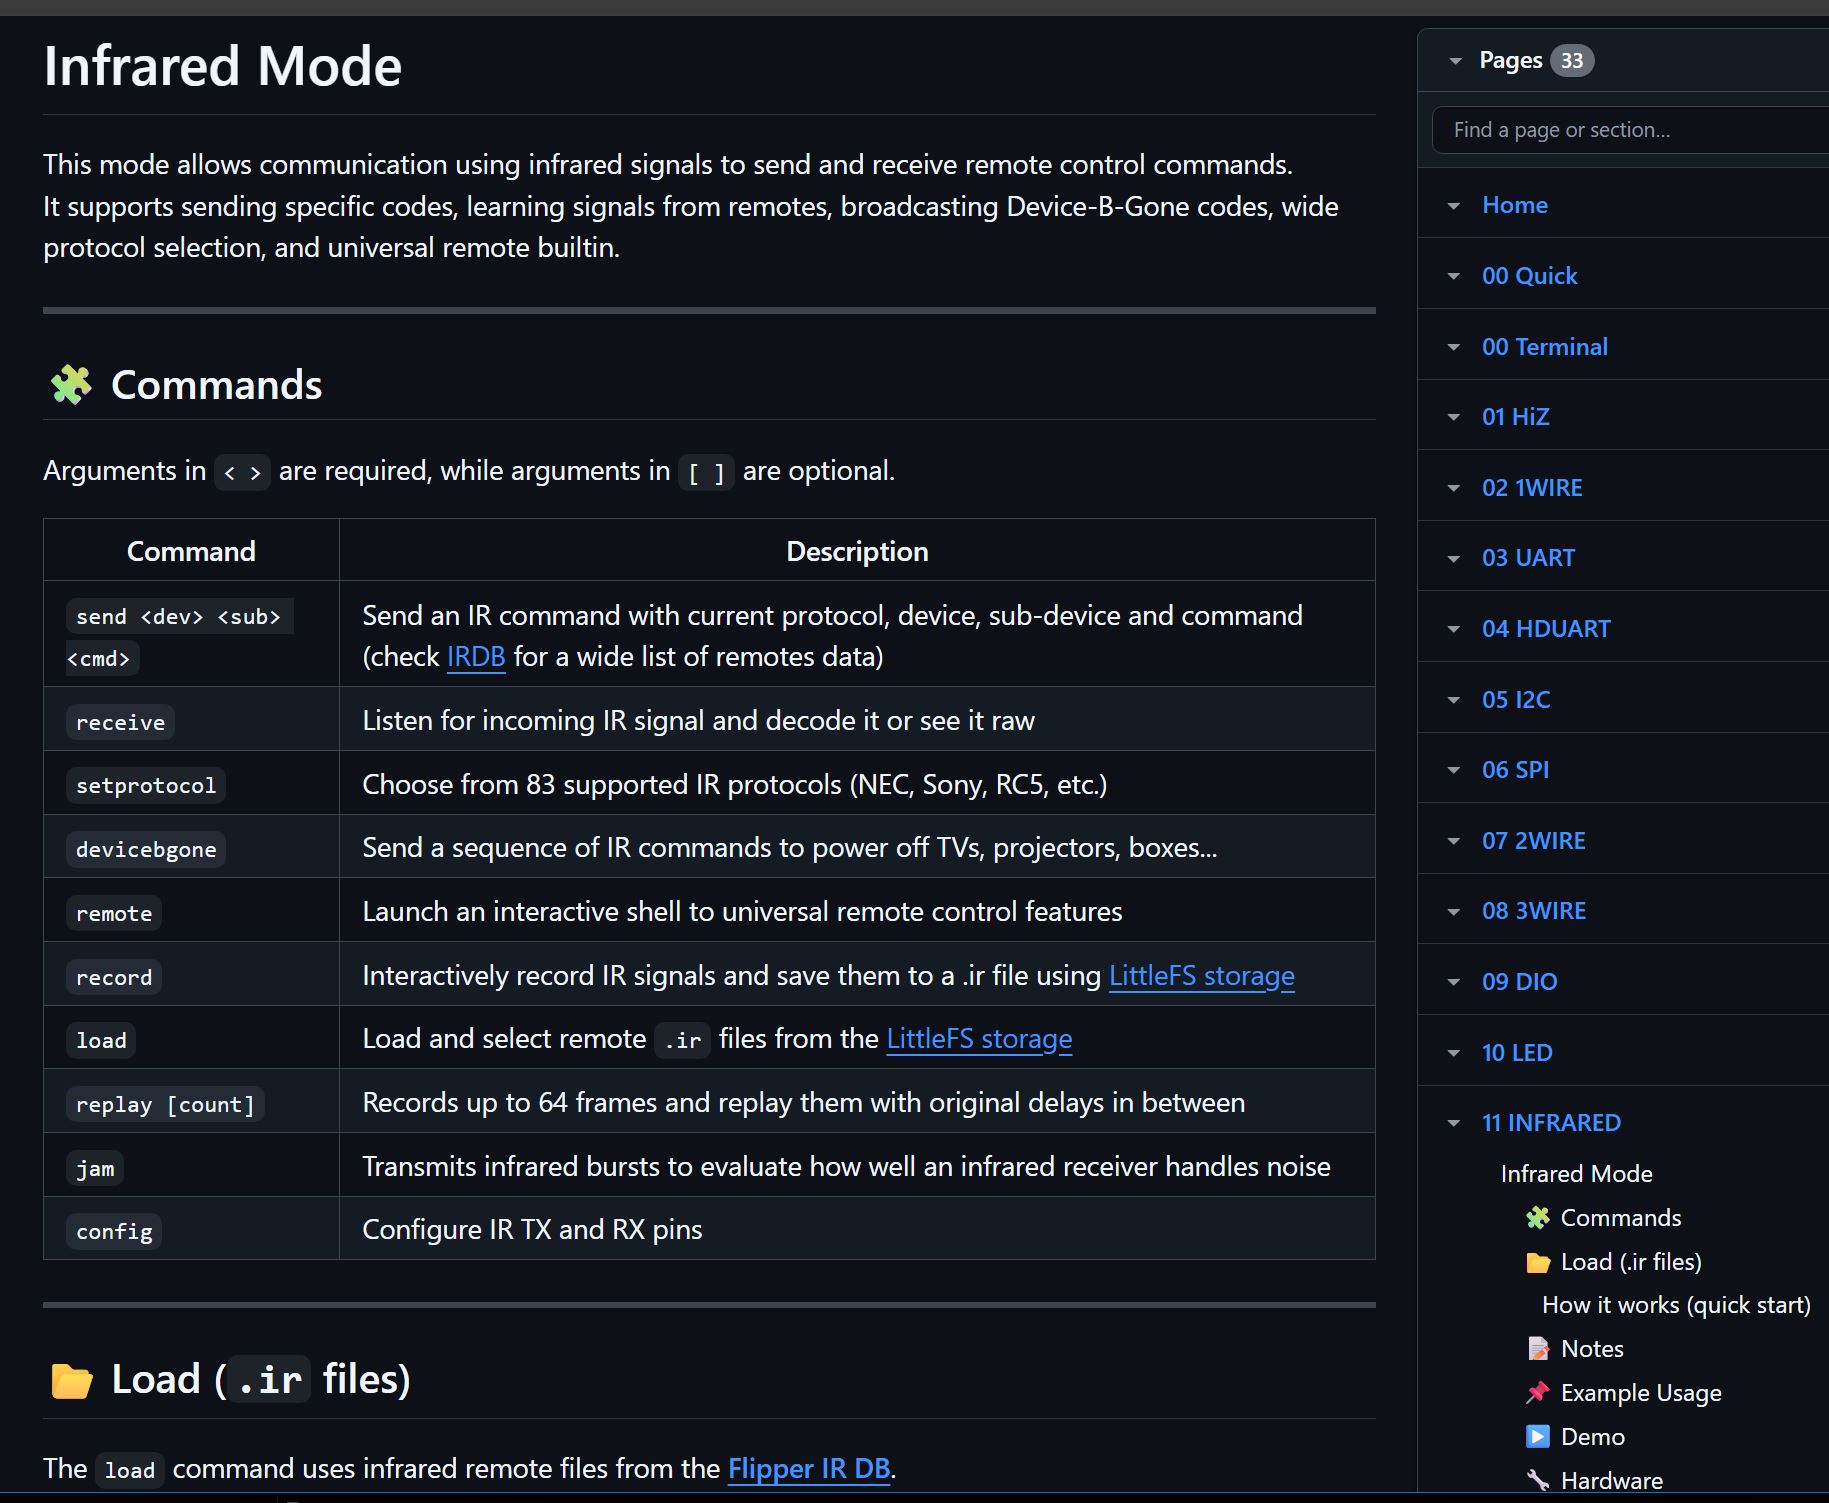Viewport: 1829px width, 1503px height.
Task: Click the pushpin icon beside Example Usage
Action: click(1537, 1393)
